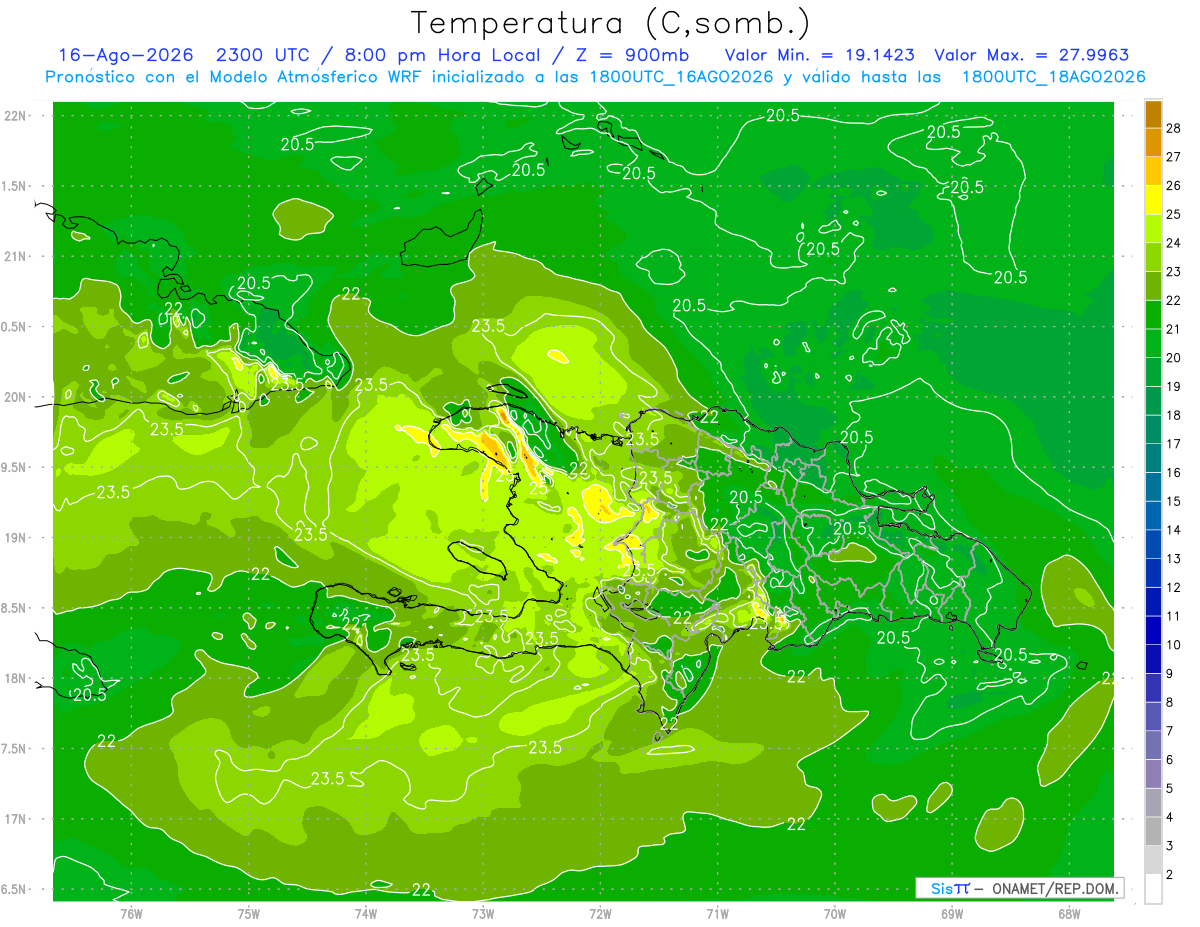Click the legend segment between 10 and 11
The width and height of the screenshot is (1200, 927).
pyautogui.click(x=1153, y=631)
